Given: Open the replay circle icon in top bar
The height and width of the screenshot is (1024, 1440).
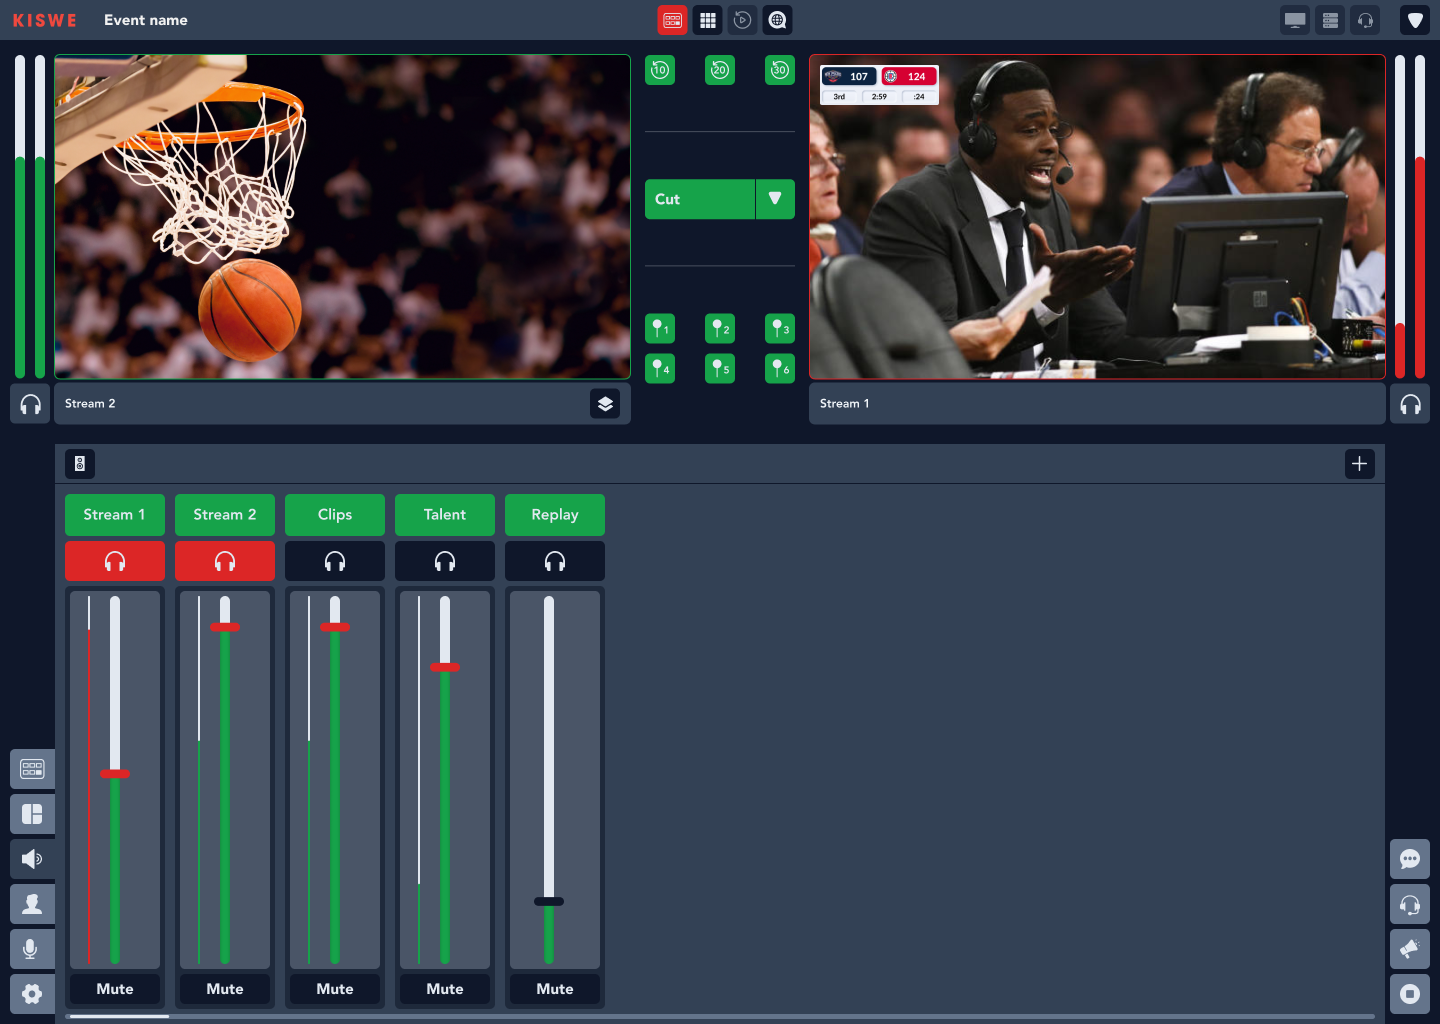Looking at the screenshot, I should [x=742, y=20].
